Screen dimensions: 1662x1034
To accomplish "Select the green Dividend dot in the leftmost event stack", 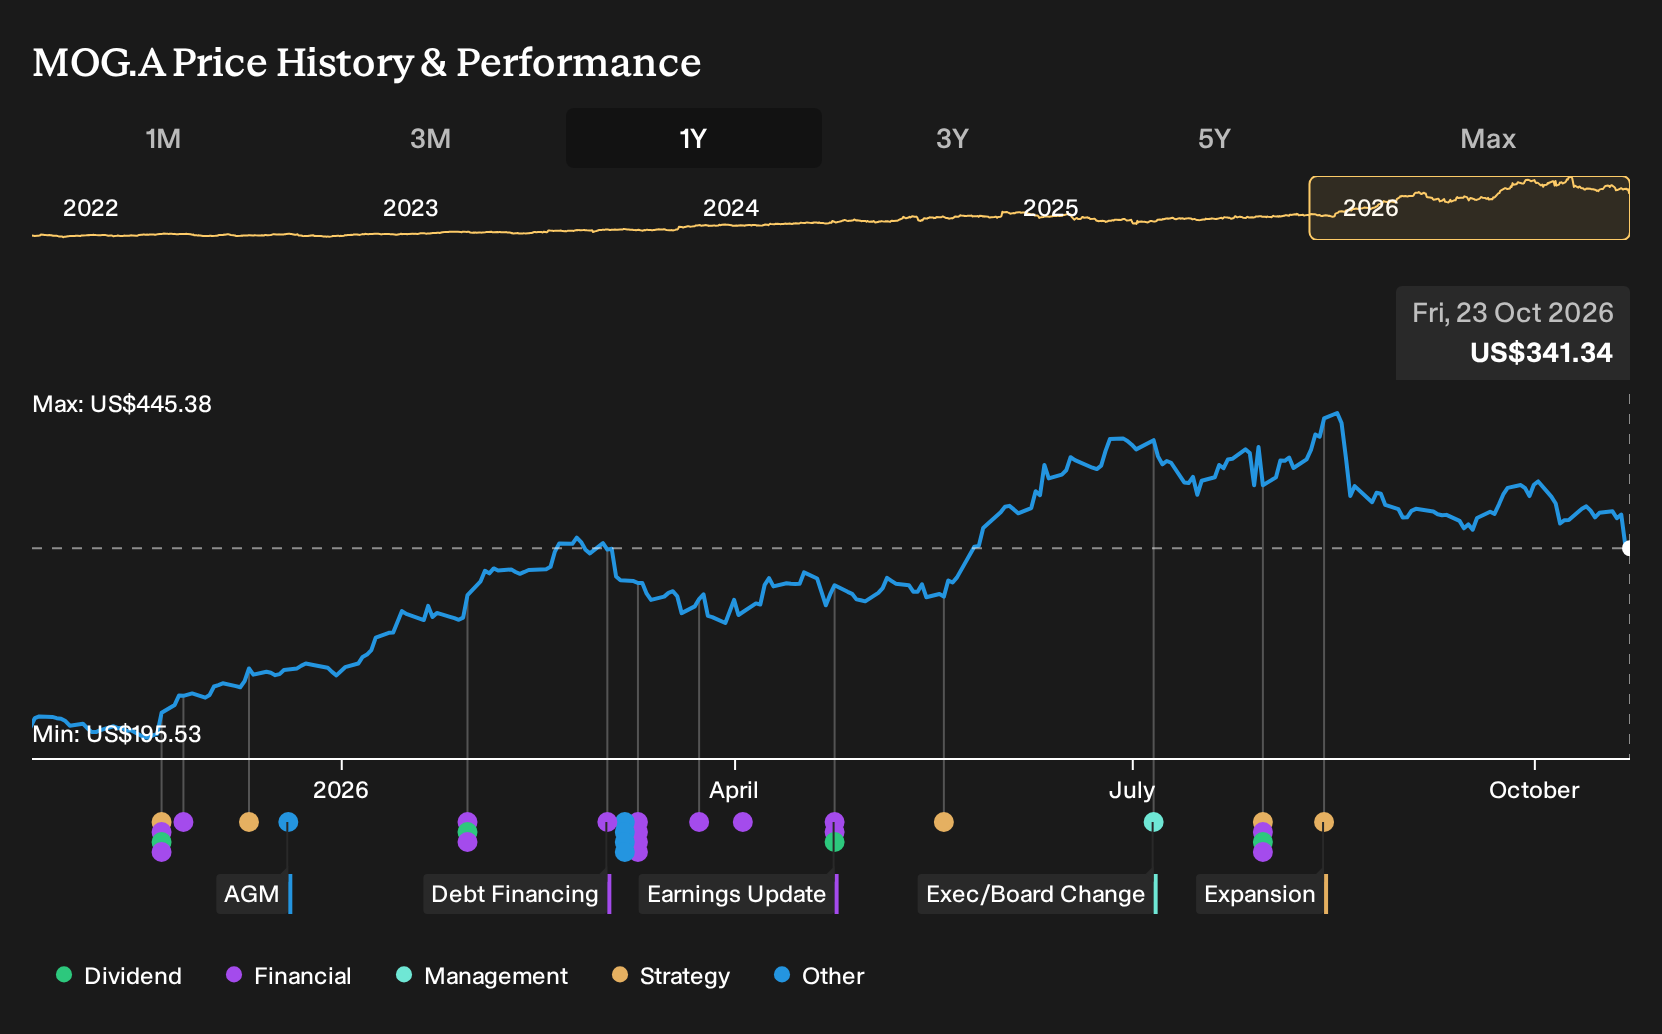I will (161, 842).
